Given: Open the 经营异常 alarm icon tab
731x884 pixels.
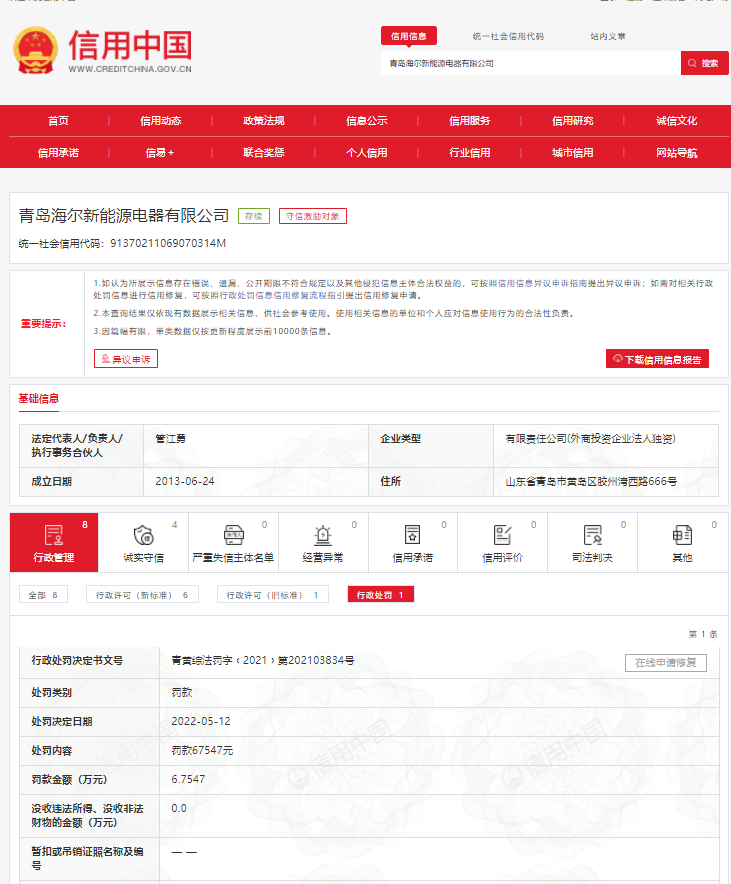Looking at the screenshot, I should (x=323, y=542).
